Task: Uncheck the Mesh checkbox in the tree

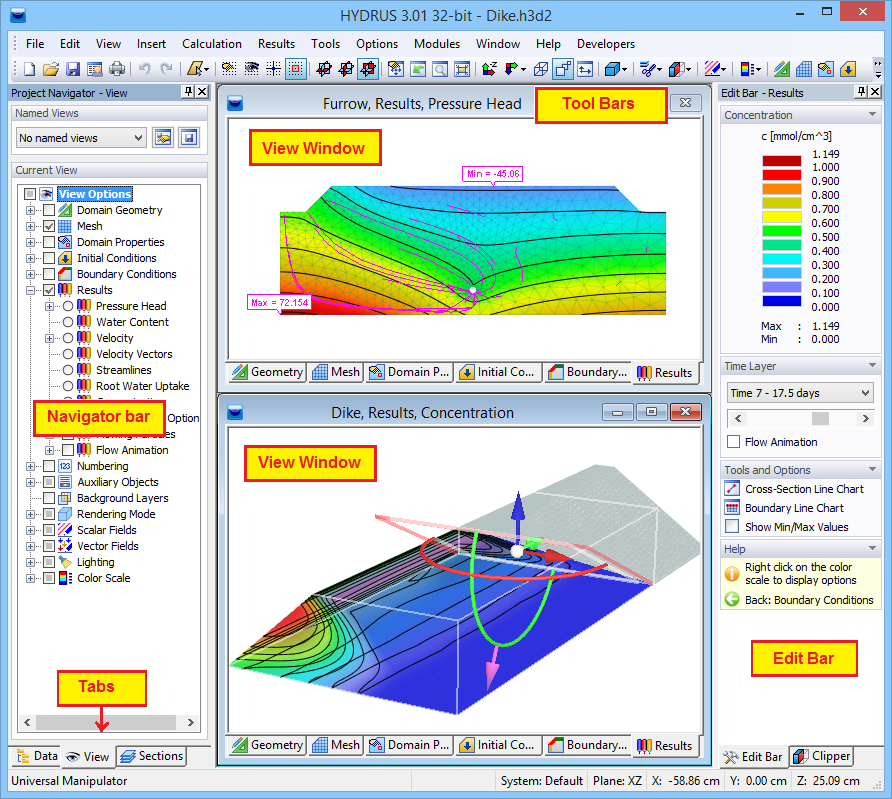Action: click(49, 226)
